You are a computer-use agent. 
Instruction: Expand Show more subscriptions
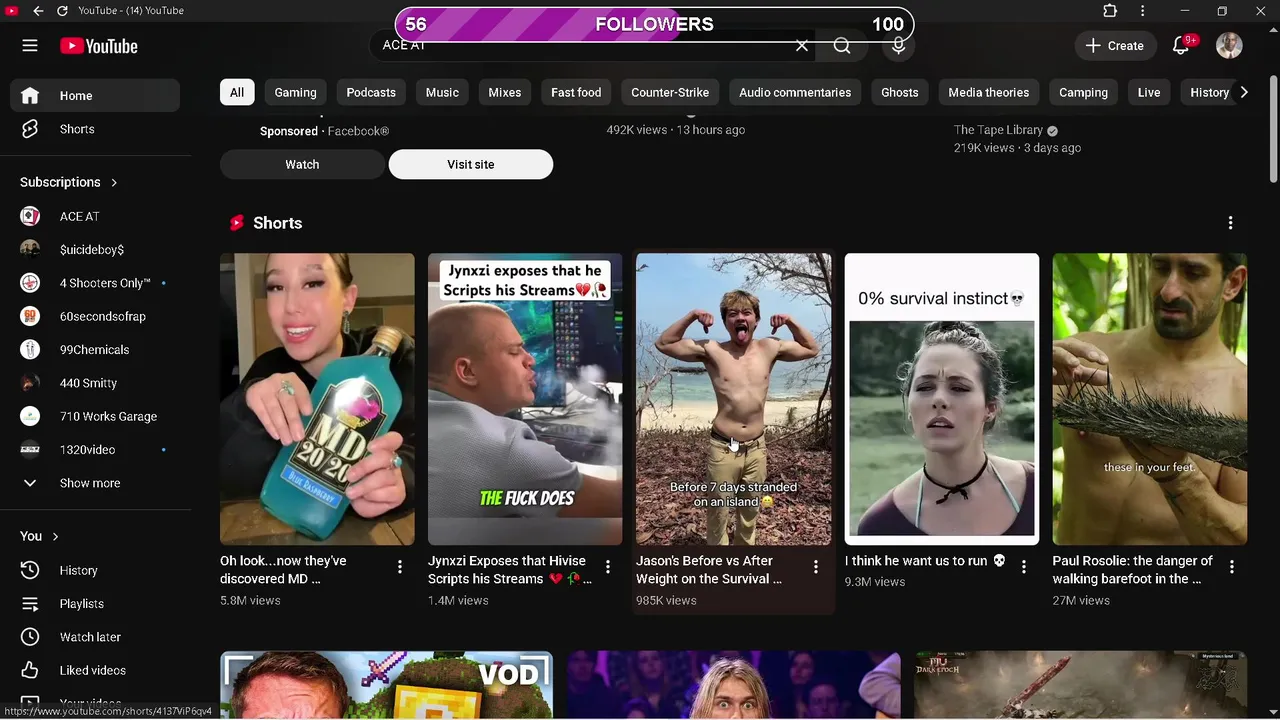click(95, 483)
